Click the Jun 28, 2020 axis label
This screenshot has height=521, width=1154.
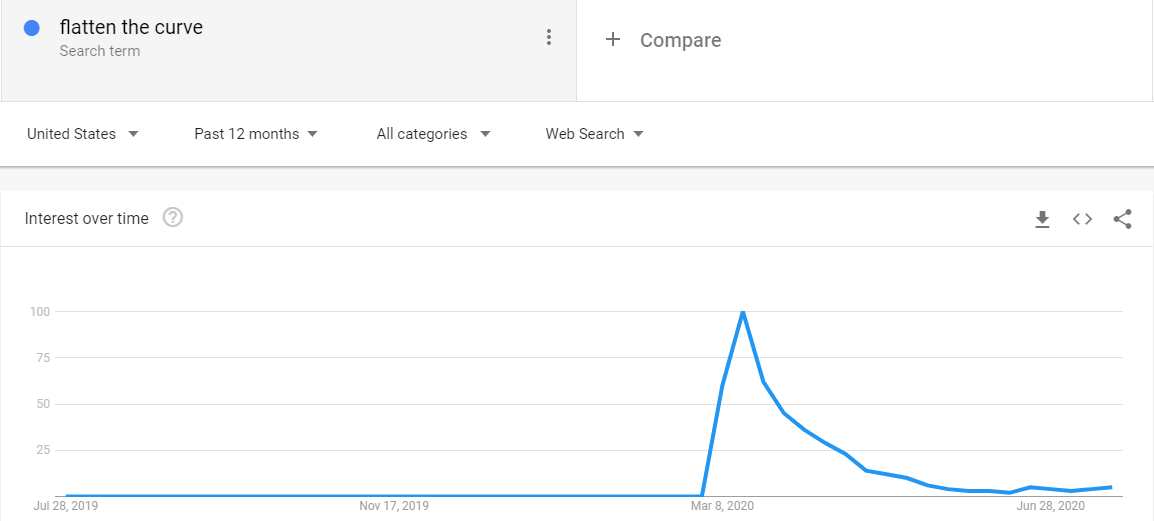click(x=1050, y=506)
